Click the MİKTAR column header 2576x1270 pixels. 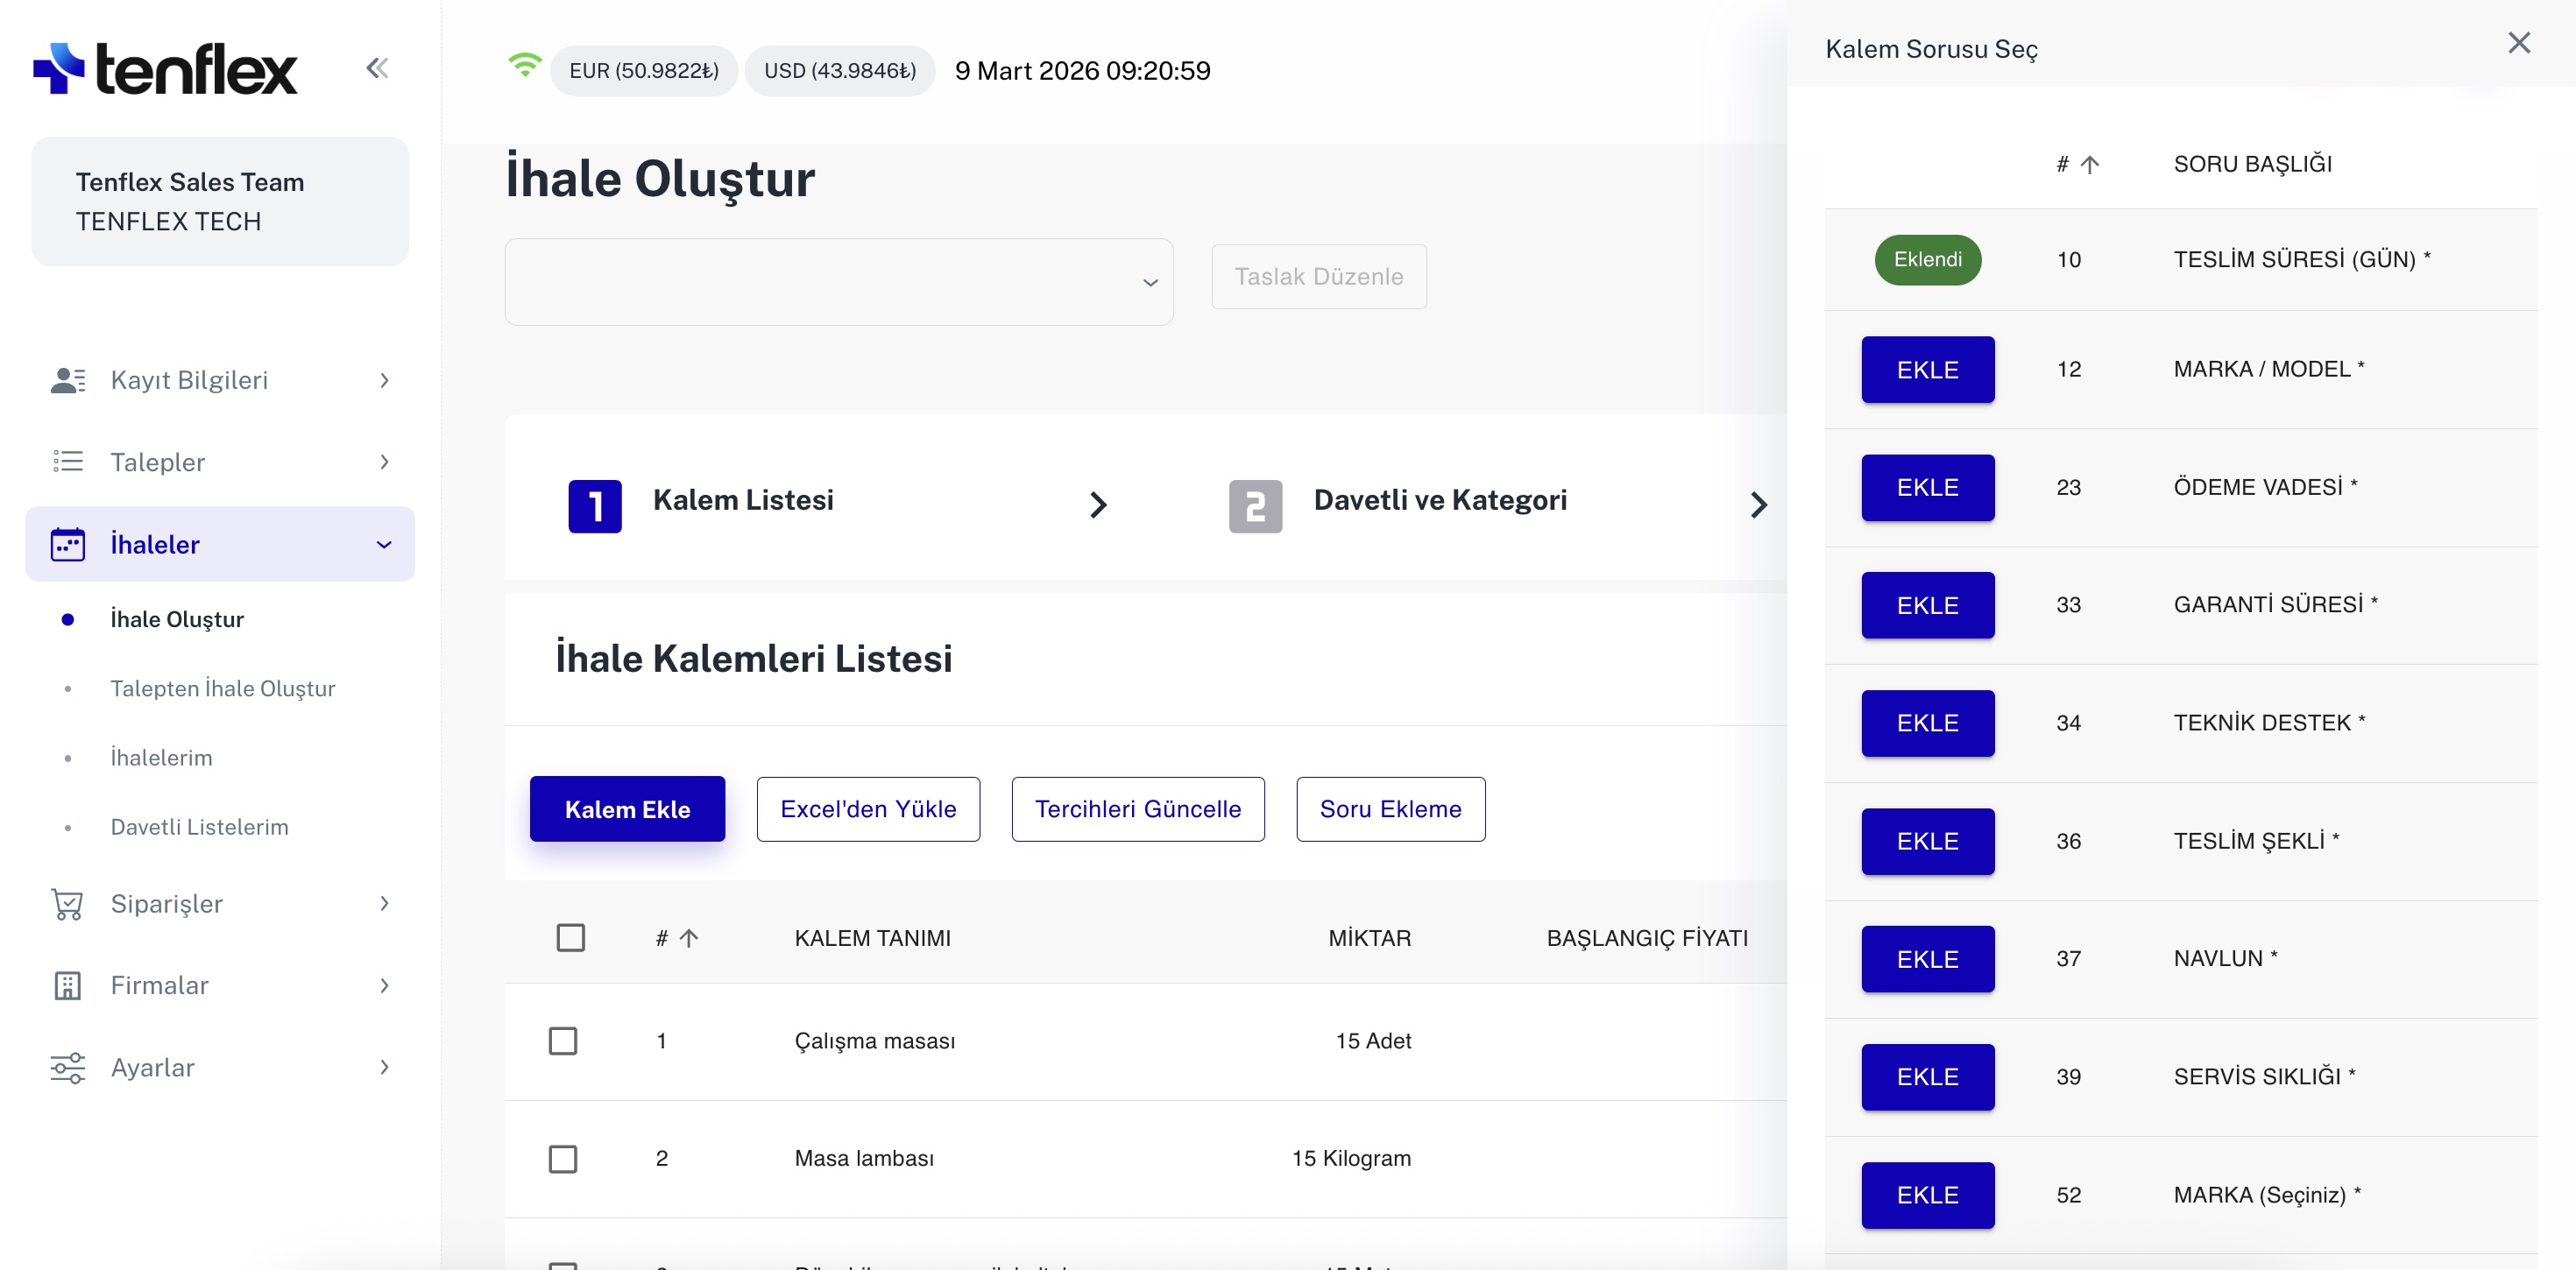point(1370,938)
